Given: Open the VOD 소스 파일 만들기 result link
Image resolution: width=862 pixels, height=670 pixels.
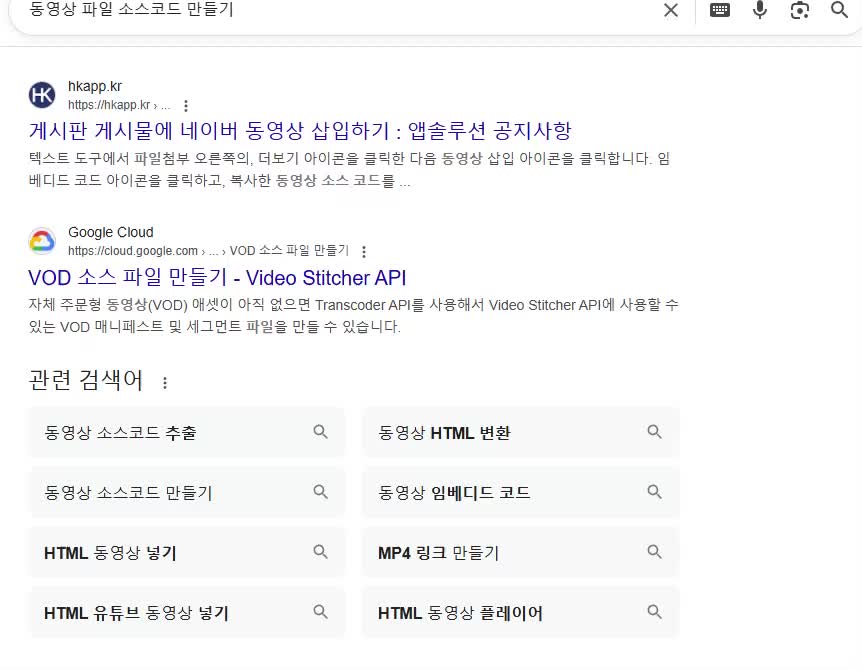Looking at the screenshot, I should tap(217, 277).
